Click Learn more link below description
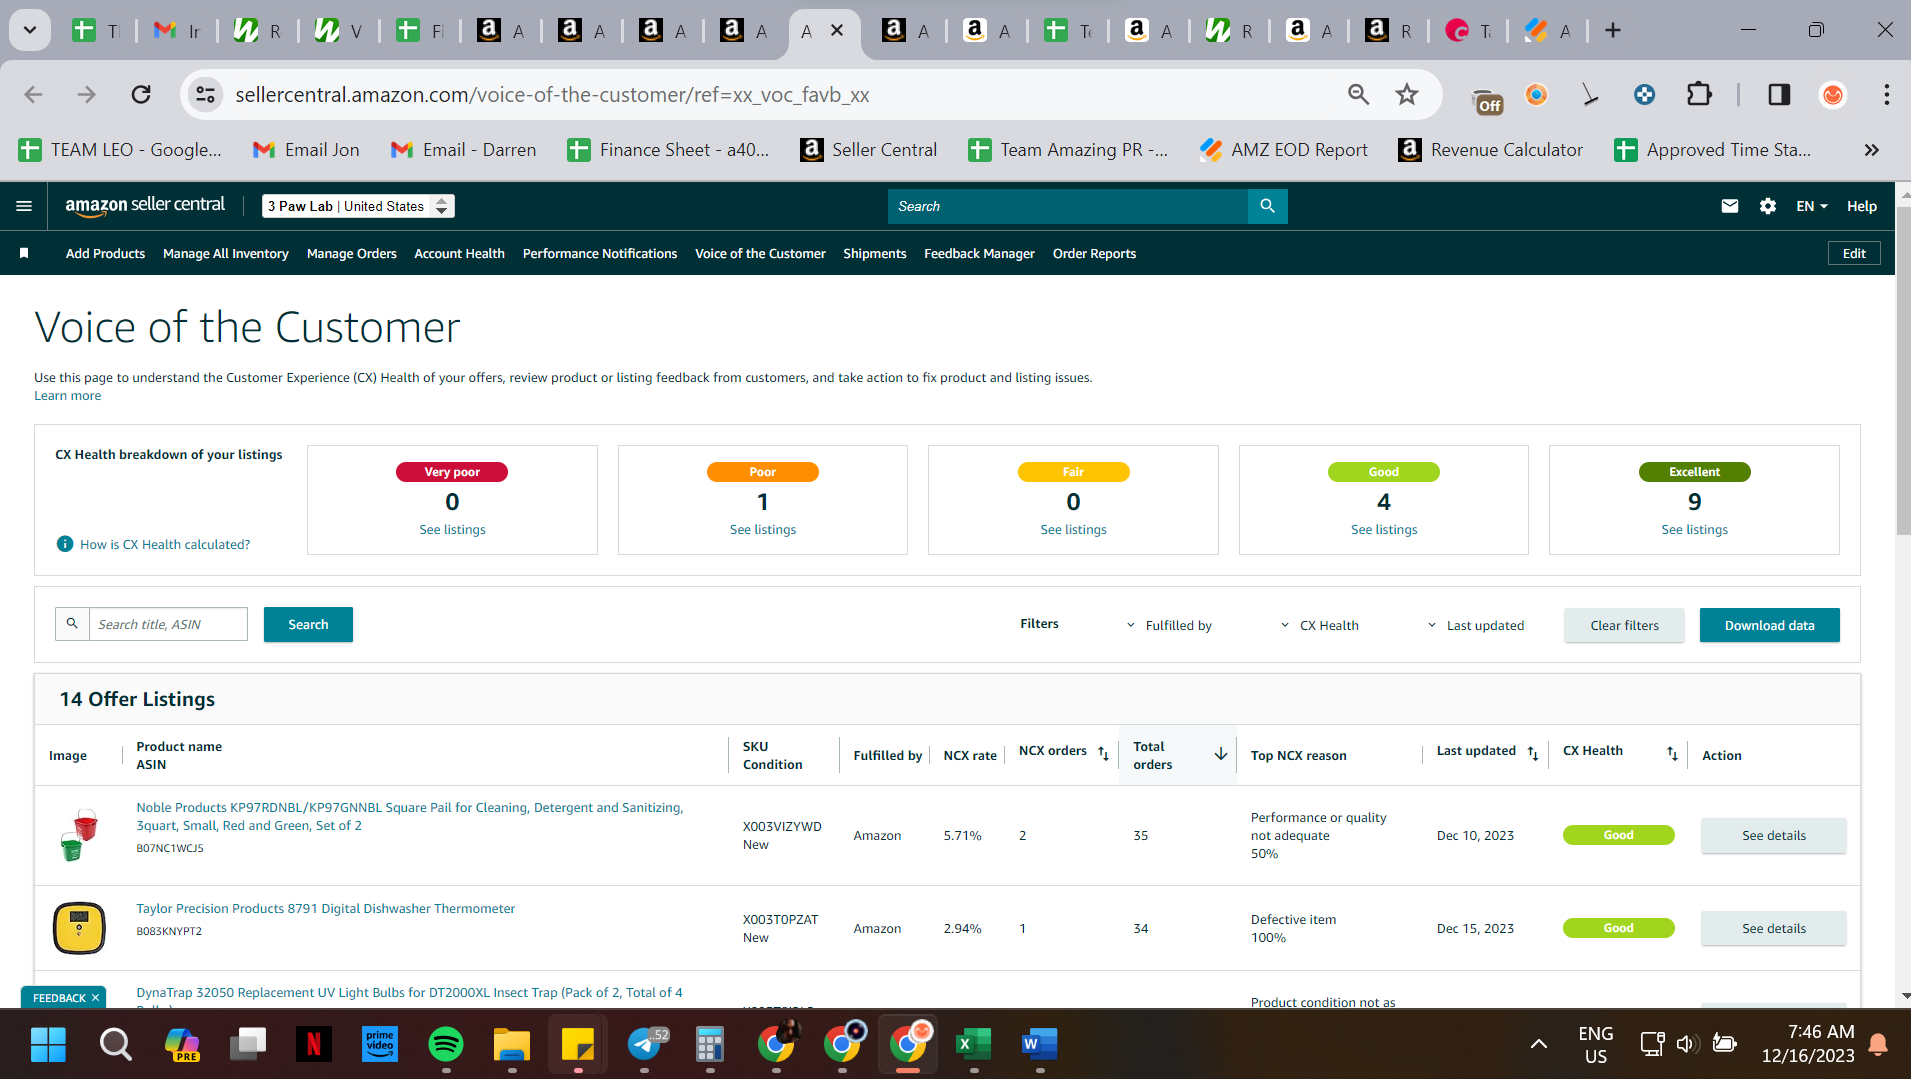 tap(68, 395)
